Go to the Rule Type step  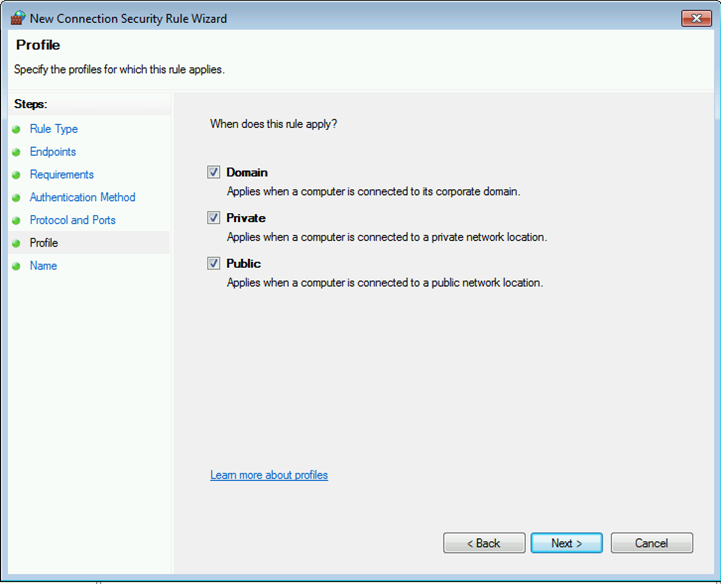click(53, 129)
